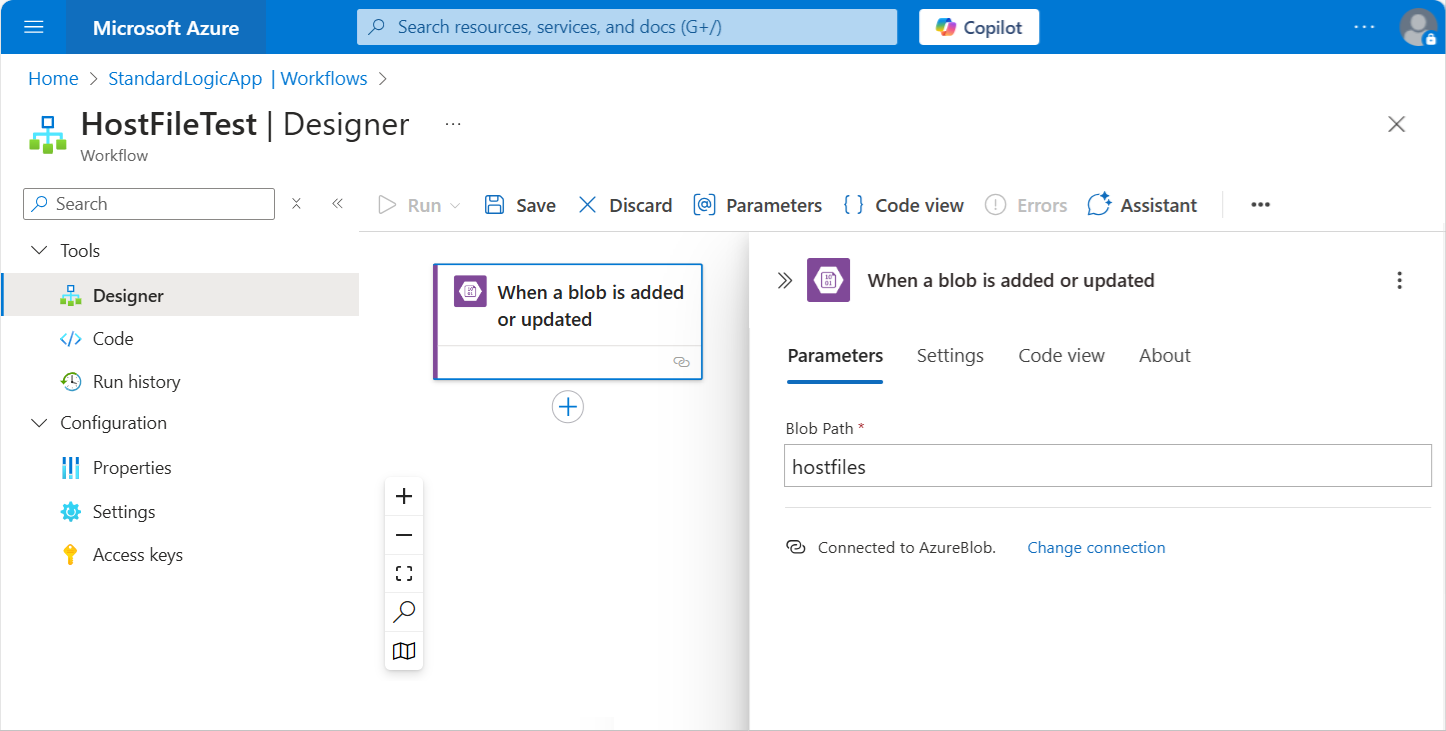
Task: Open the About tab
Action: 1165,356
